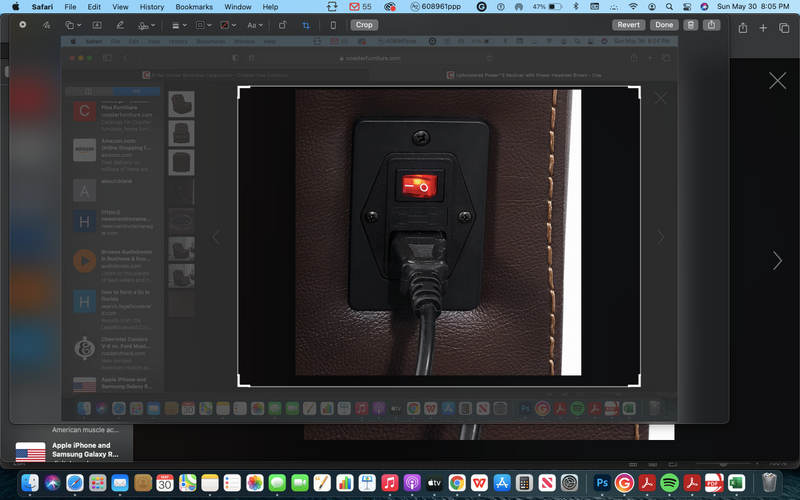Image resolution: width=800 pixels, height=500 pixels.
Task: Add a text box annotation
Action: point(97,25)
